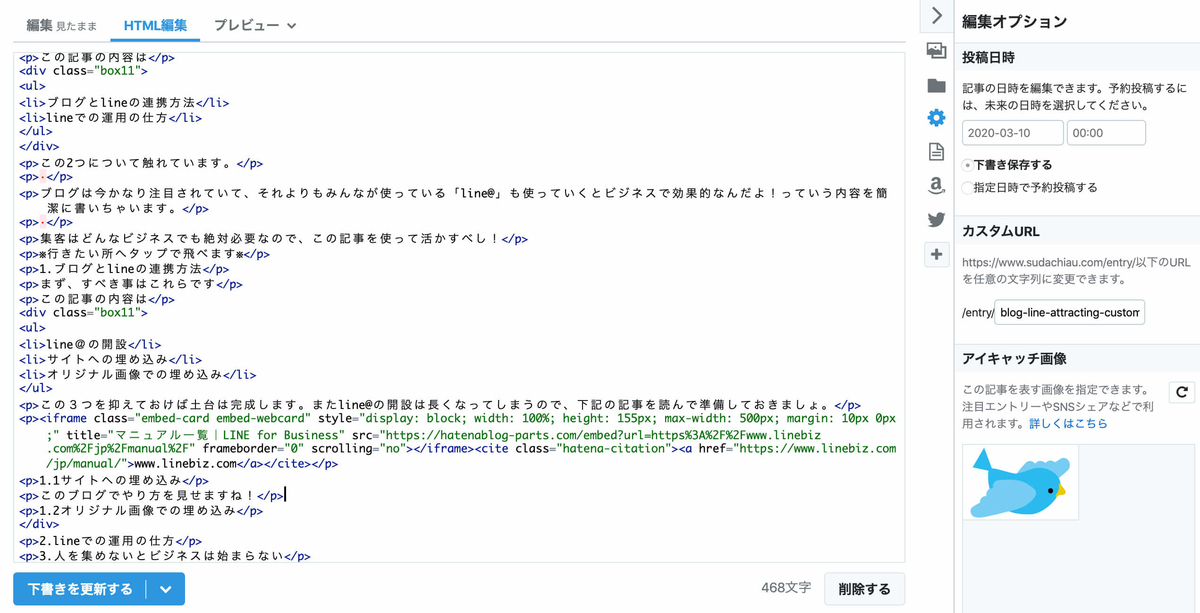1200x613 pixels.
Task: Click code line <li>line@の開設</li>
Action: (90, 344)
